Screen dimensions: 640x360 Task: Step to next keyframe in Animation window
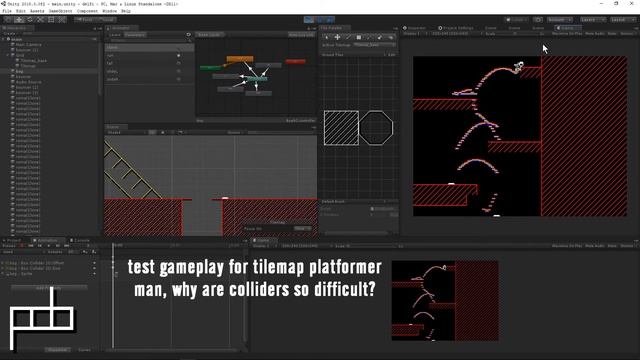pos(58,246)
